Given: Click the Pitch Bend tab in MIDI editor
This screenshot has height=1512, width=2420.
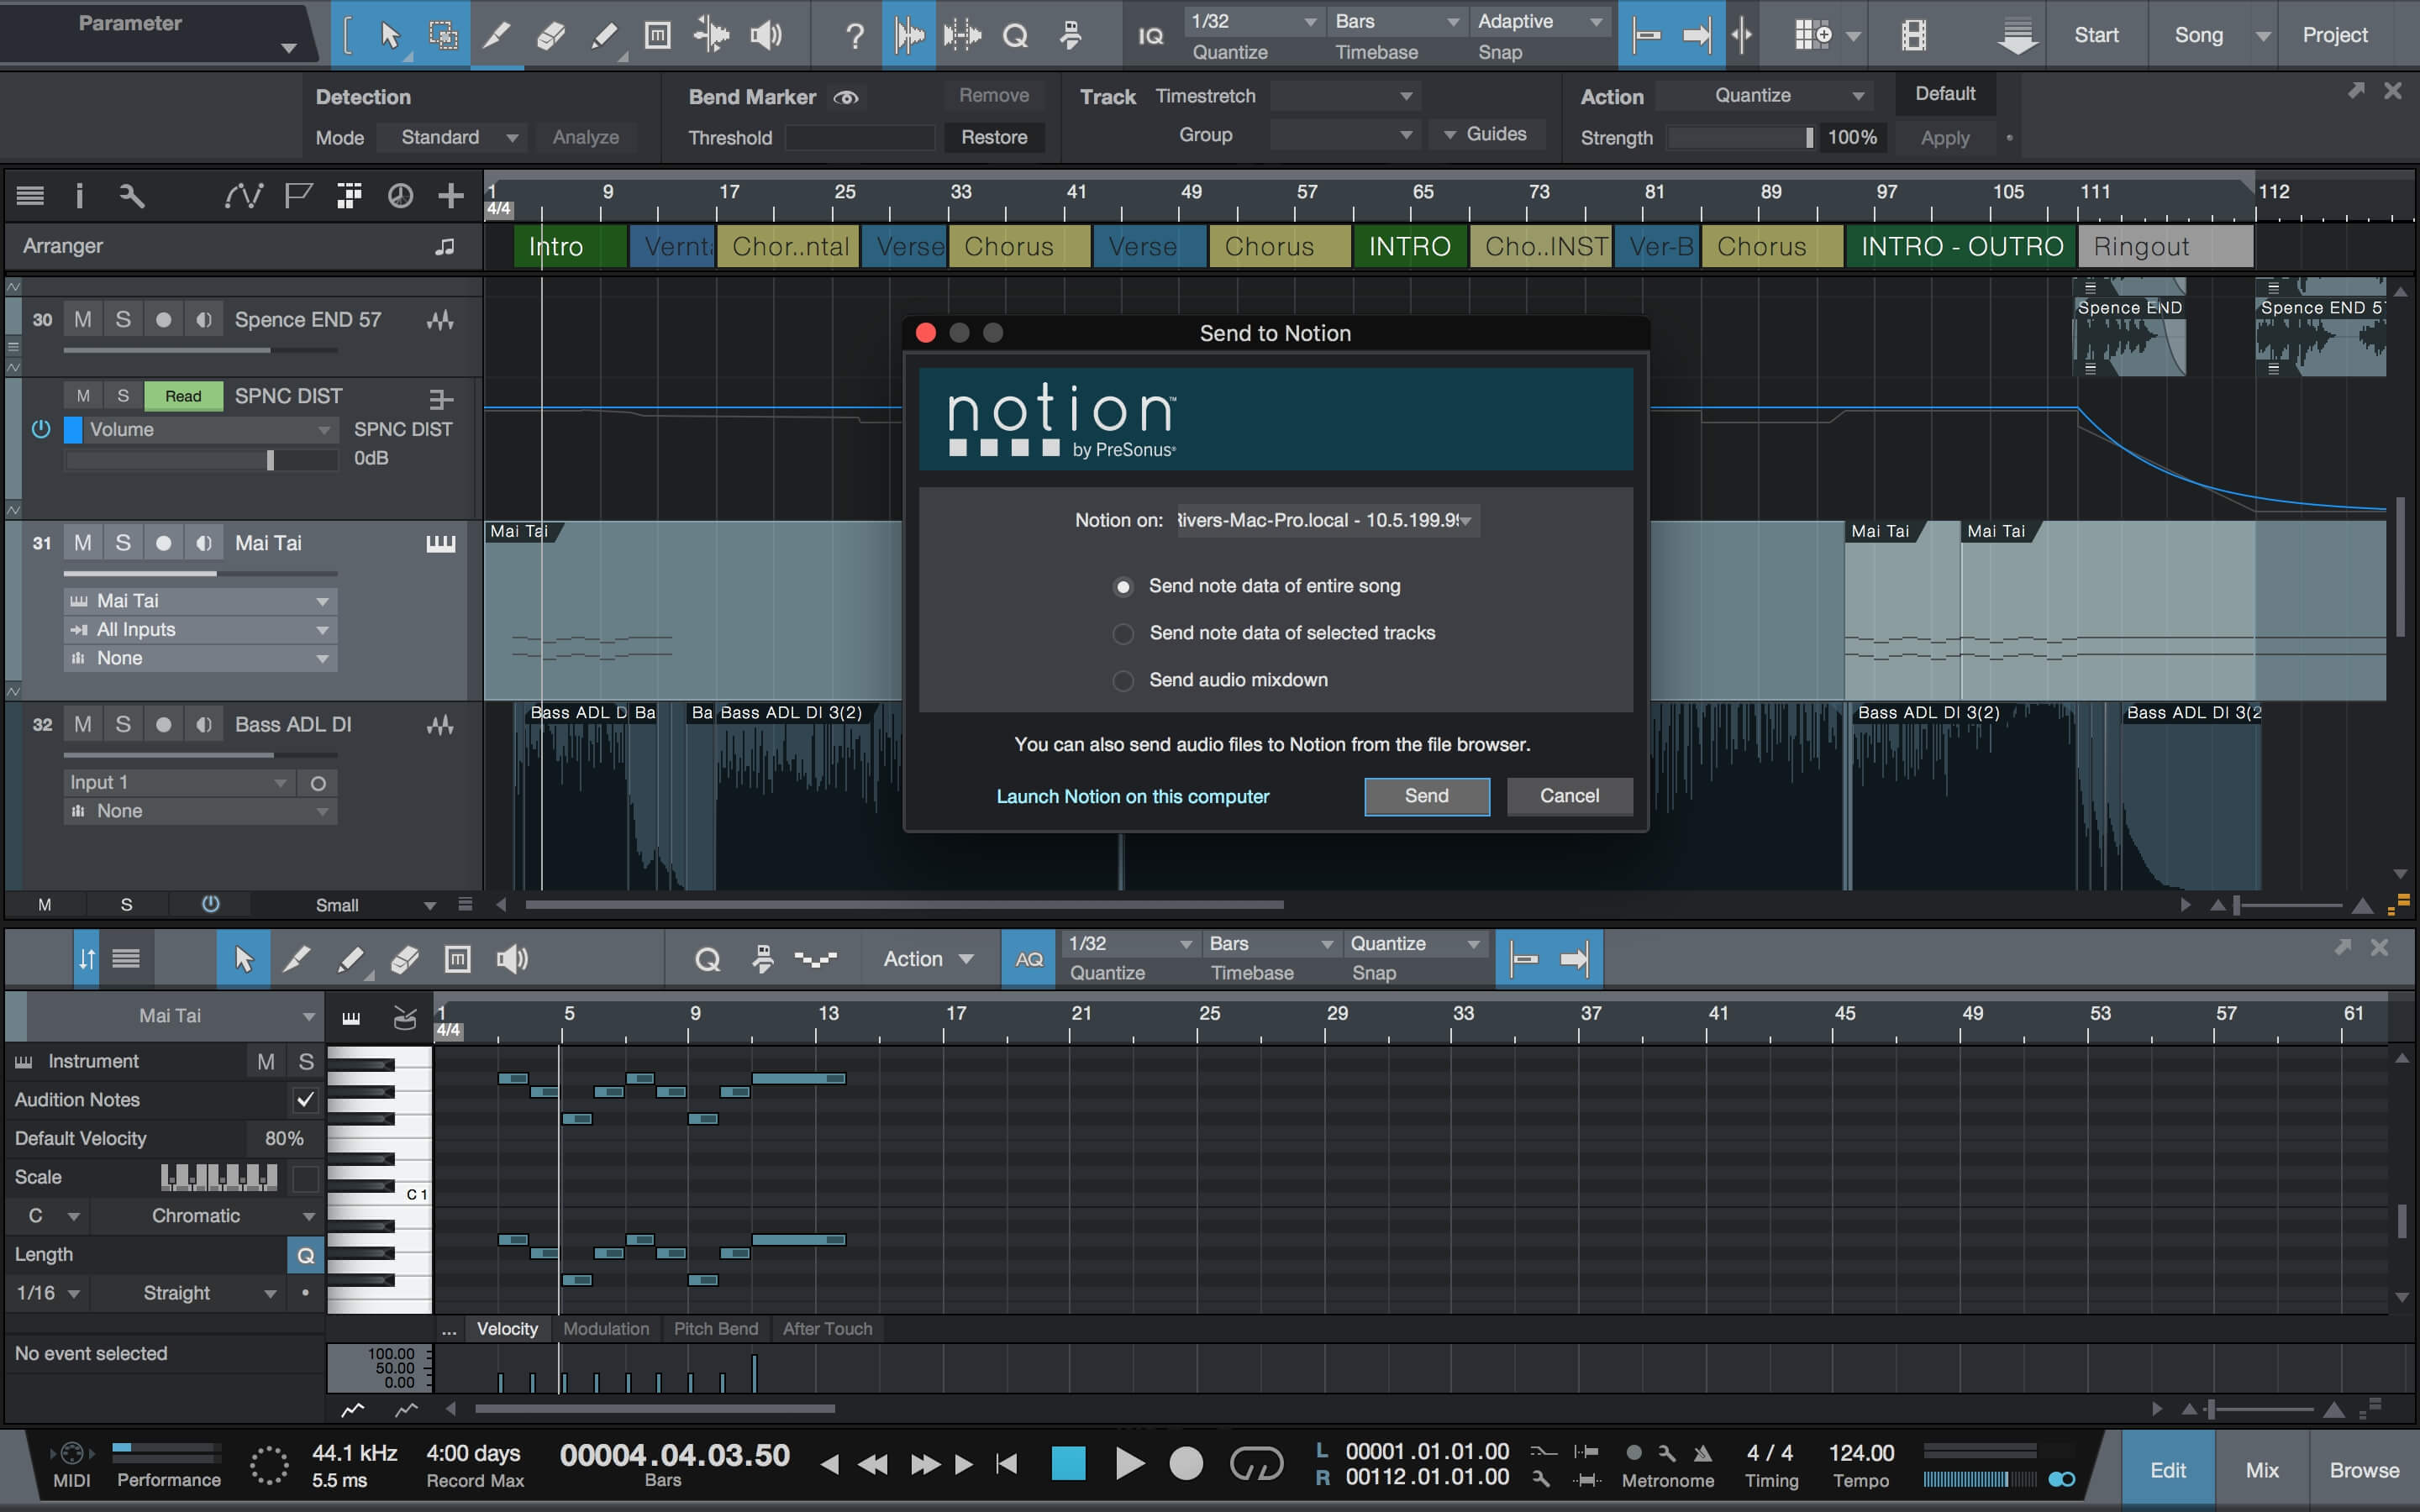Looking at the screenshot, I should pos(716,1329).
